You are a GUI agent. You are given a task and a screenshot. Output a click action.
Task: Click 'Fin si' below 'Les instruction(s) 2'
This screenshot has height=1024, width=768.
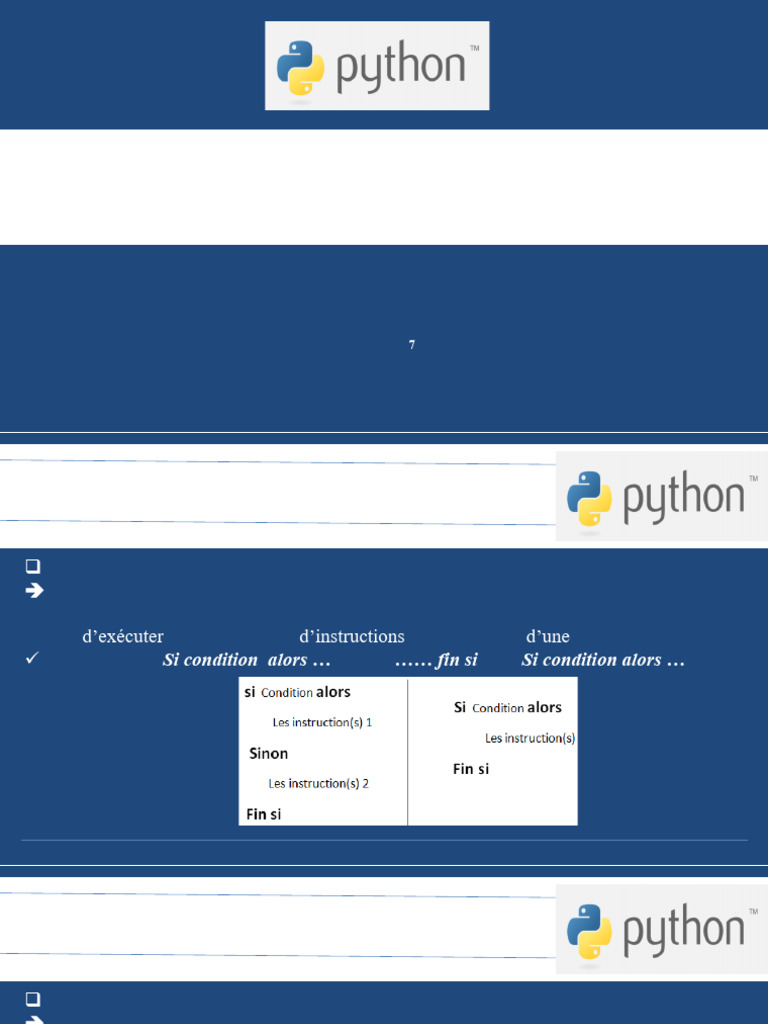point(264,814)
